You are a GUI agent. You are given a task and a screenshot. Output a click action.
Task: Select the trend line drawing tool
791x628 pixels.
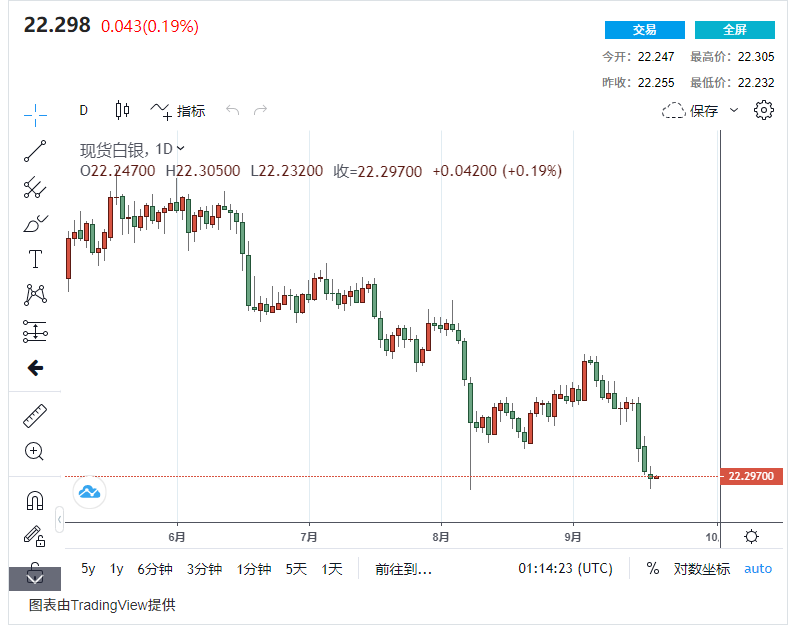coord(35,150)
